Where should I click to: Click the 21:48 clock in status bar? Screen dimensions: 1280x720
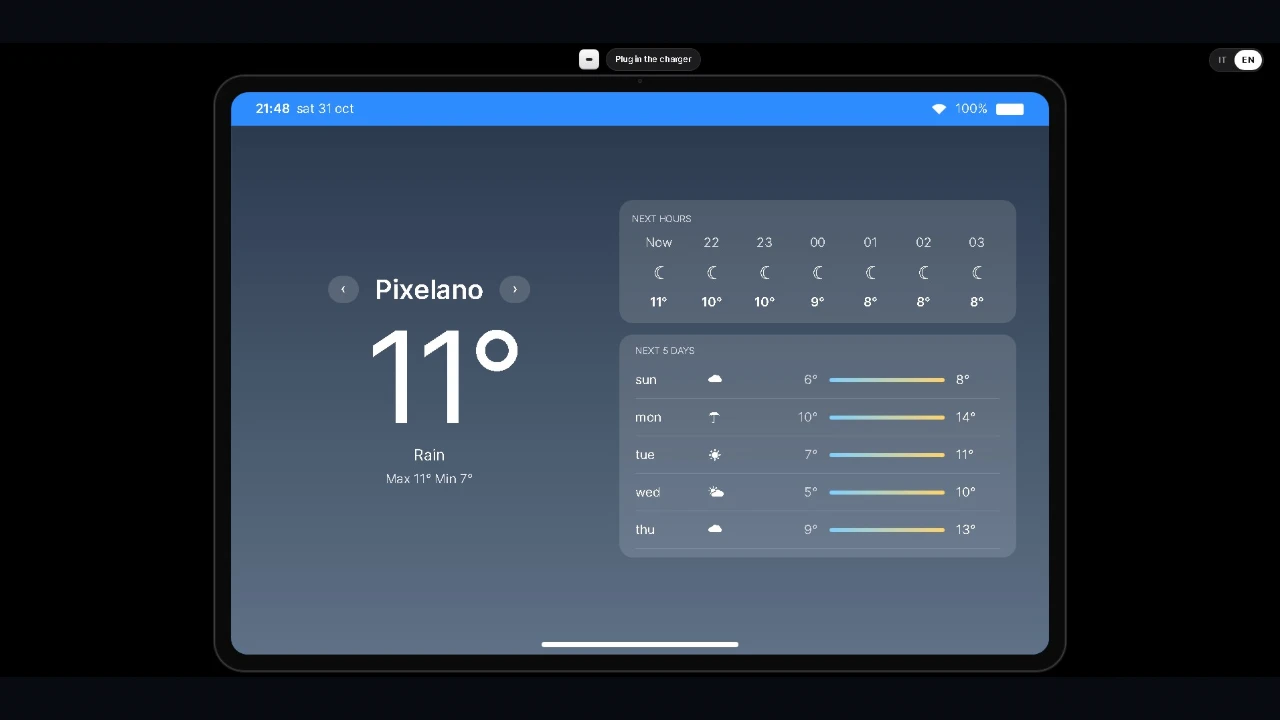[x=272, y=109]
